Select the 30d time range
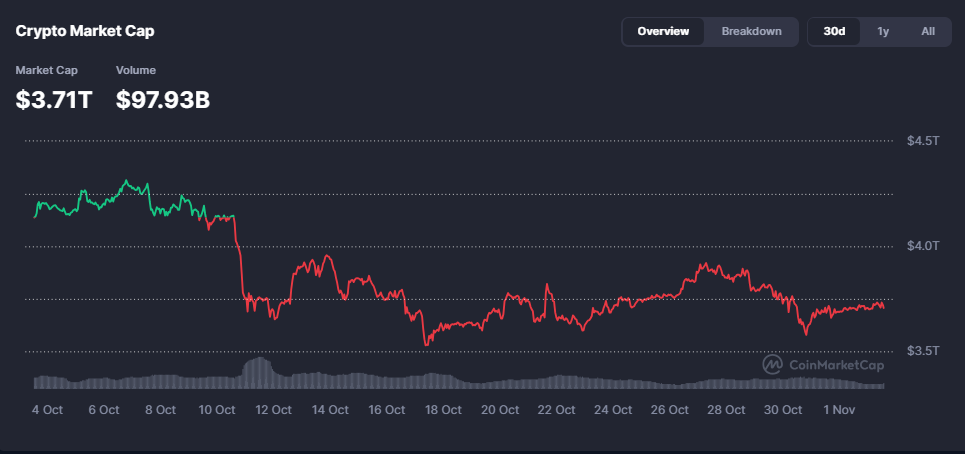Image resolution: width=965 pixels, height=454 pixels. coord(834,31)
